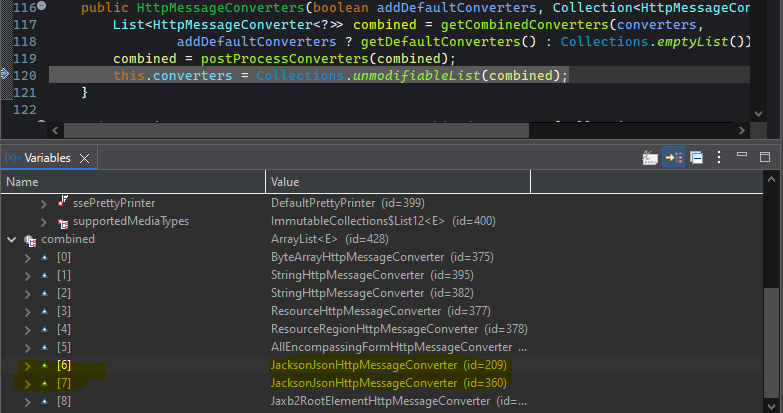783x413 pixels.
Task: Minimize the Variables view panel
Action: [742, 155]
